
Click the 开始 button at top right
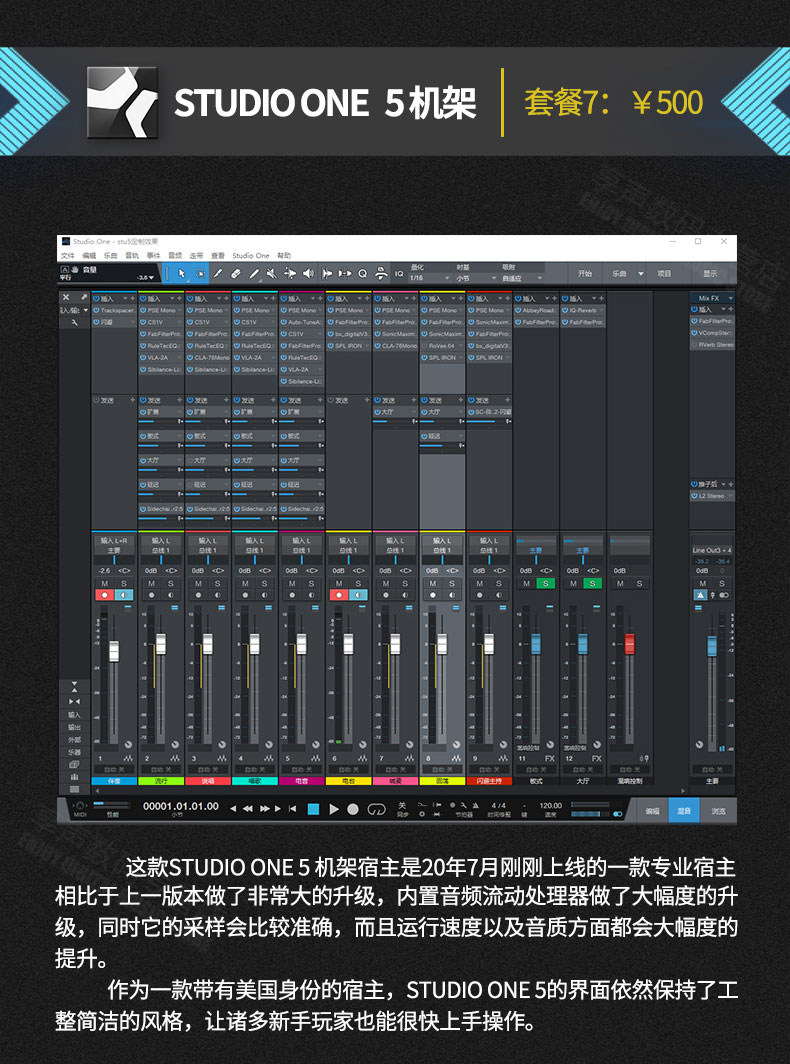pos(584,274)
